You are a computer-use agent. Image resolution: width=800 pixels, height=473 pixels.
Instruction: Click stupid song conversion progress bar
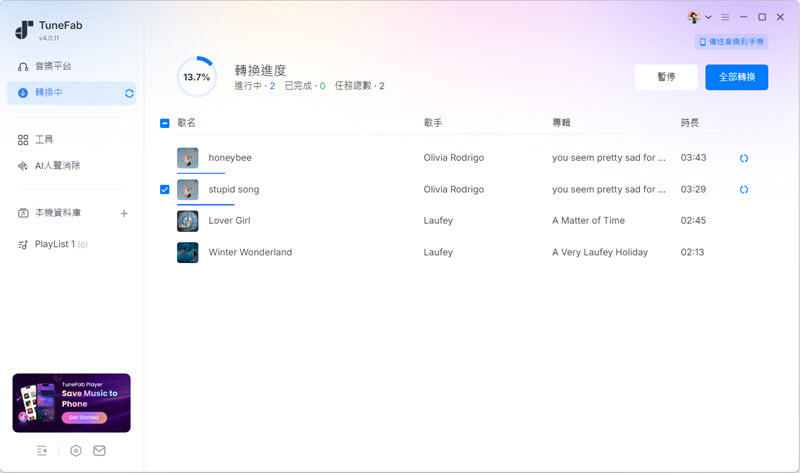coord(206,205)
